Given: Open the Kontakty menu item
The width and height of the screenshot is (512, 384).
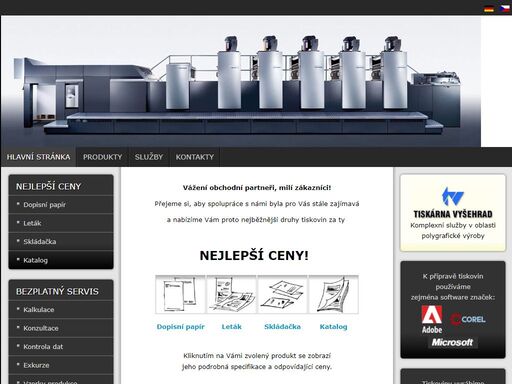Looking at the screenshot, I should (x=195, y=157).
